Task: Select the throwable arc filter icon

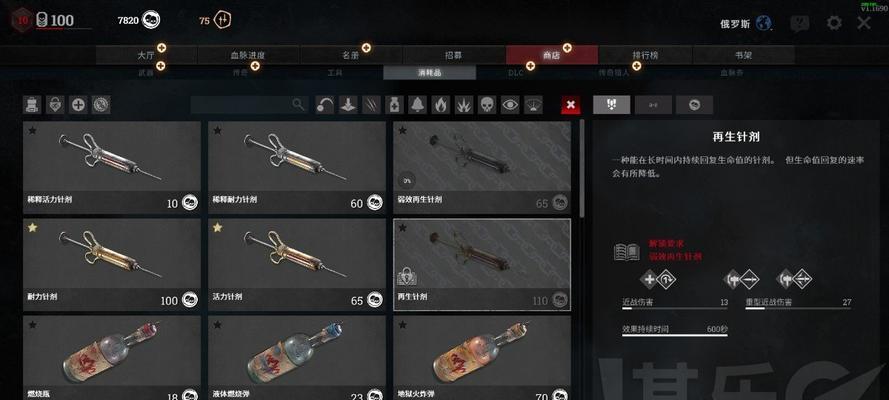Action: [x=325, y=105]
